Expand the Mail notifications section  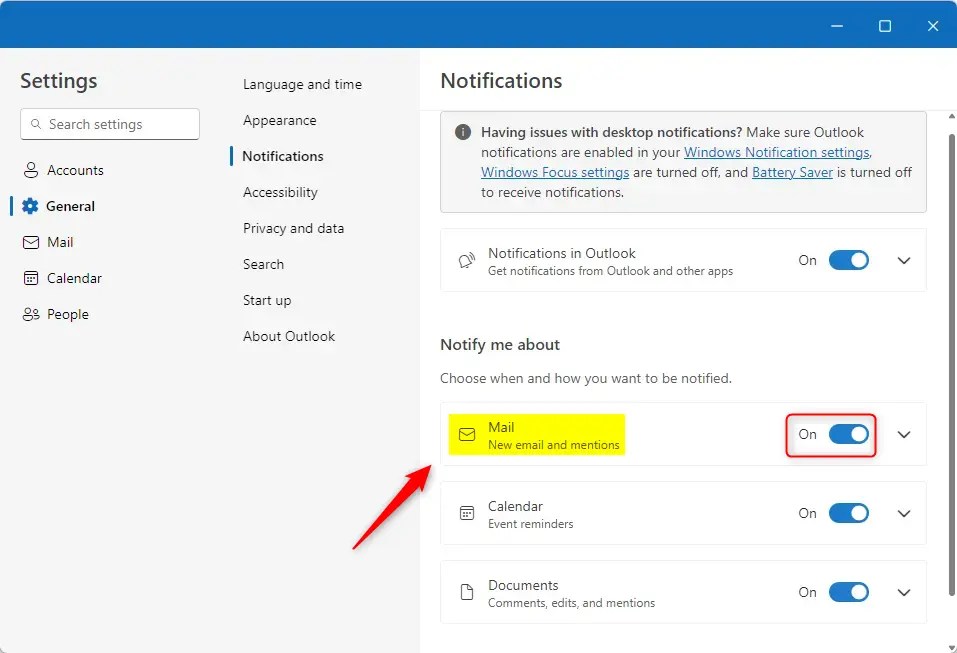[x=903, y=435]
